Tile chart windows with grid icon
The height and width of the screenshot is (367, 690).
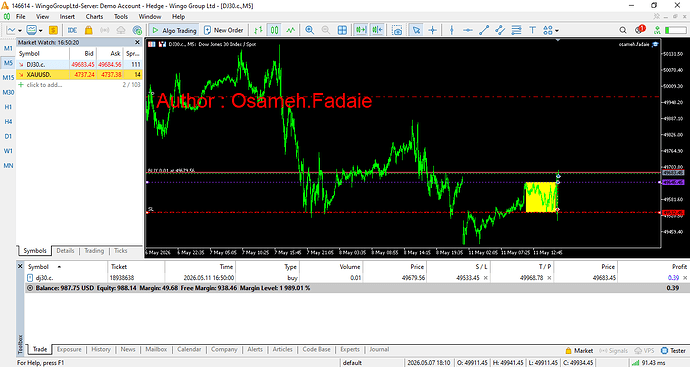(x=342, y=30)
